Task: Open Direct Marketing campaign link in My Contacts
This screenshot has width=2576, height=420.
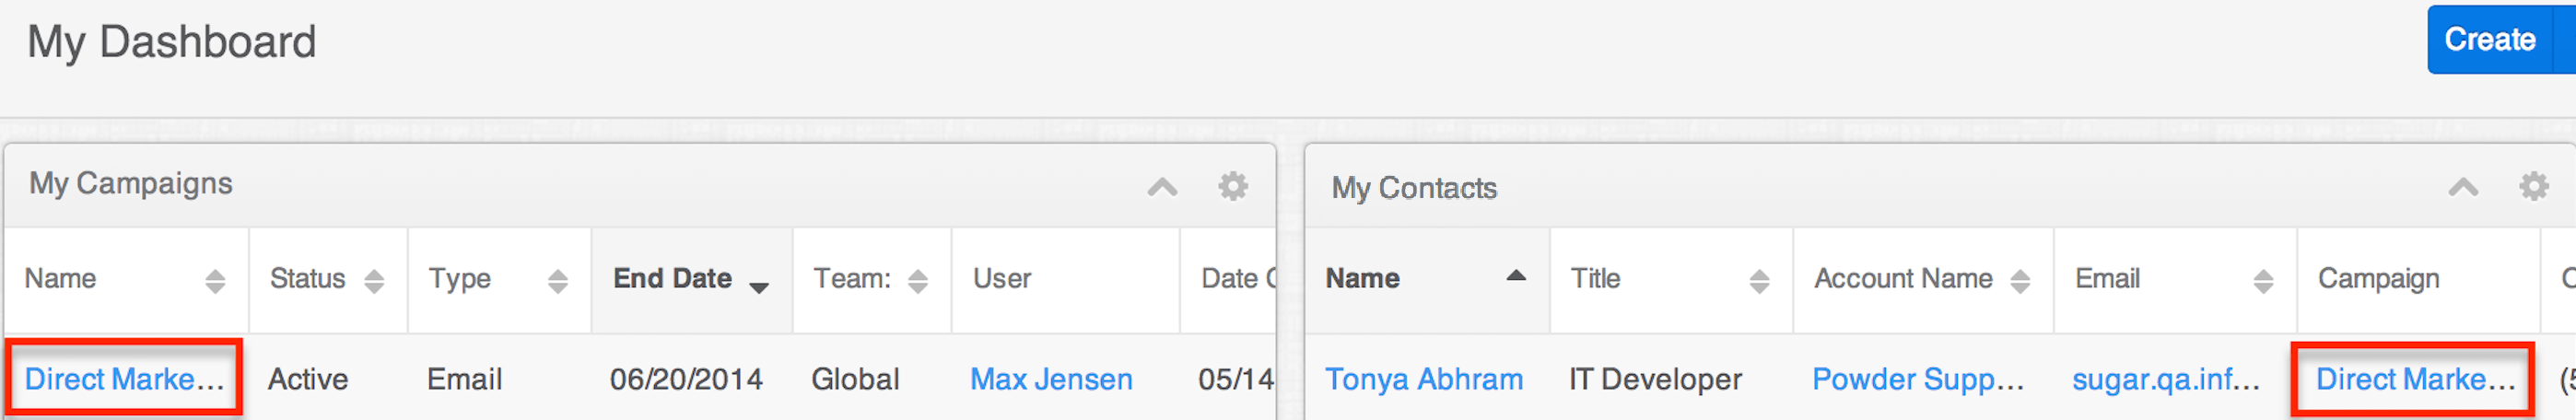Action: (x=2414, y=379)
